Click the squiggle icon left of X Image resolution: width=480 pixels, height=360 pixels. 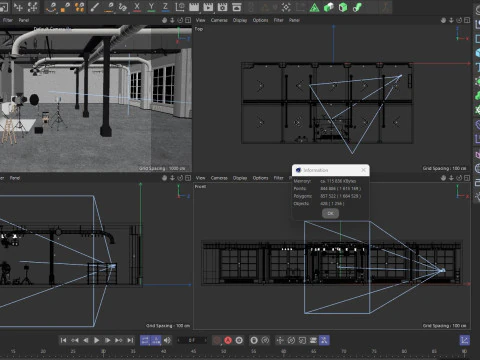(x=123, y=7)
